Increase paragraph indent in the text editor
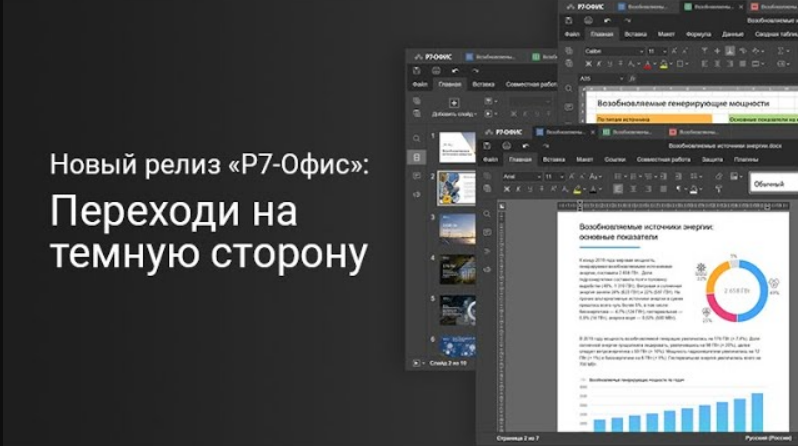Screen dimensions: 798x446 tap(678, 176)
